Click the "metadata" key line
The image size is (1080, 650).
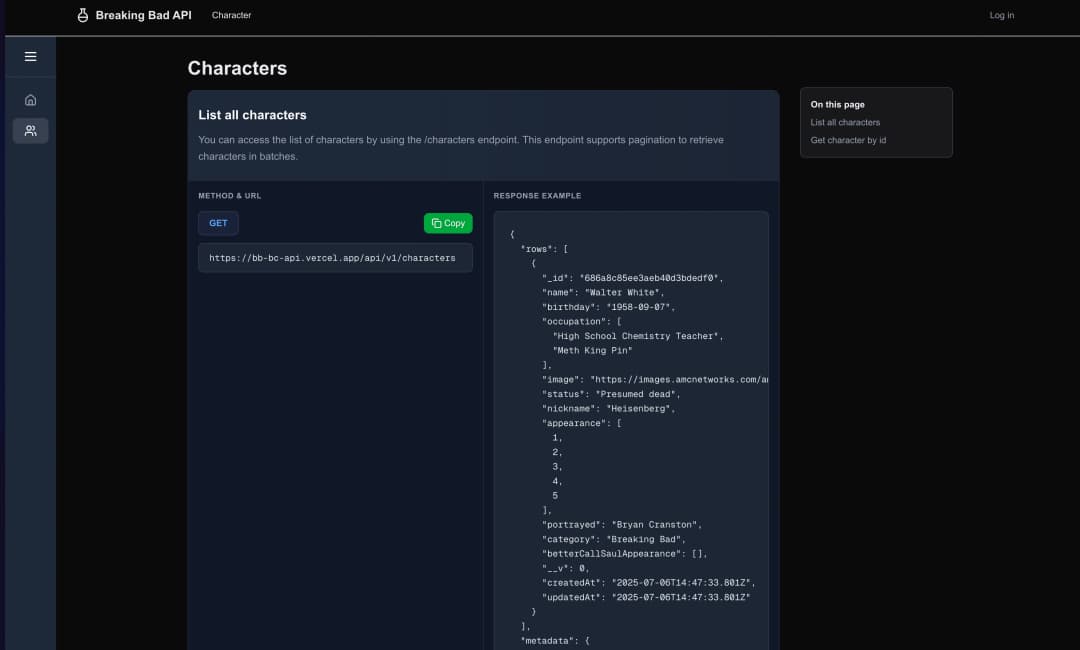point(555,640)
